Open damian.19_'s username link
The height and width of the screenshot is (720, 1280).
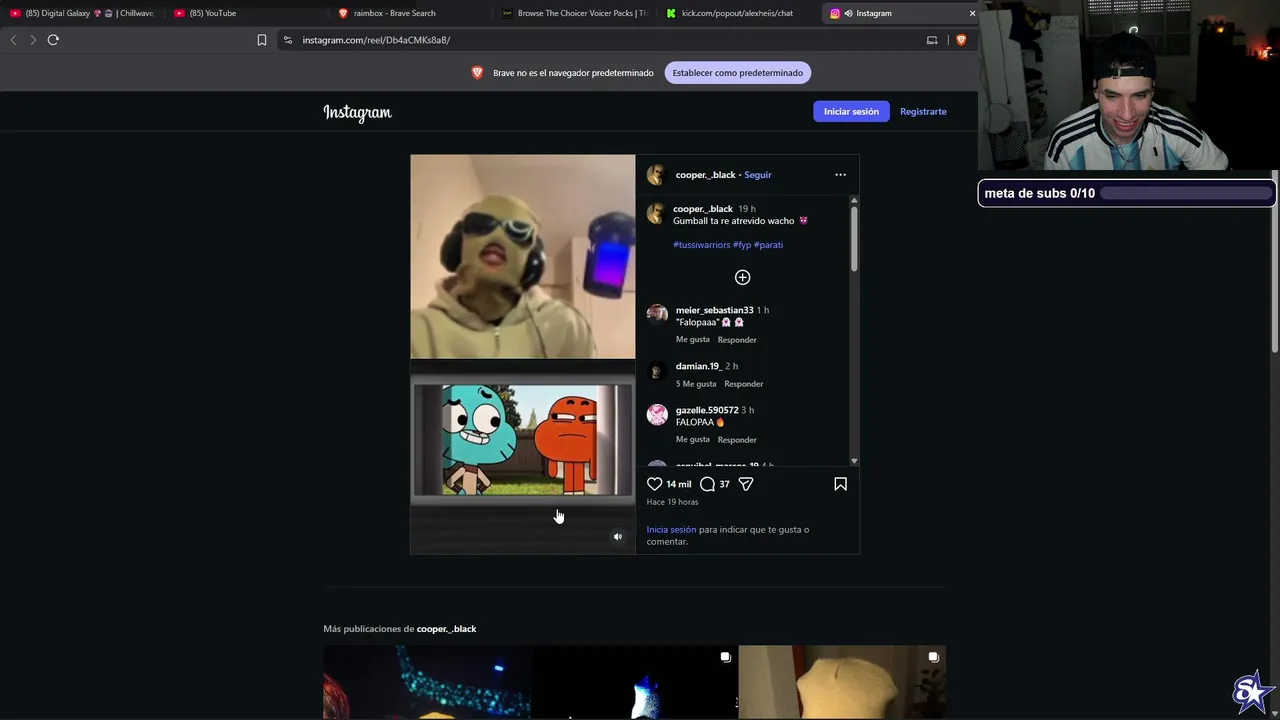click(698, 367)
